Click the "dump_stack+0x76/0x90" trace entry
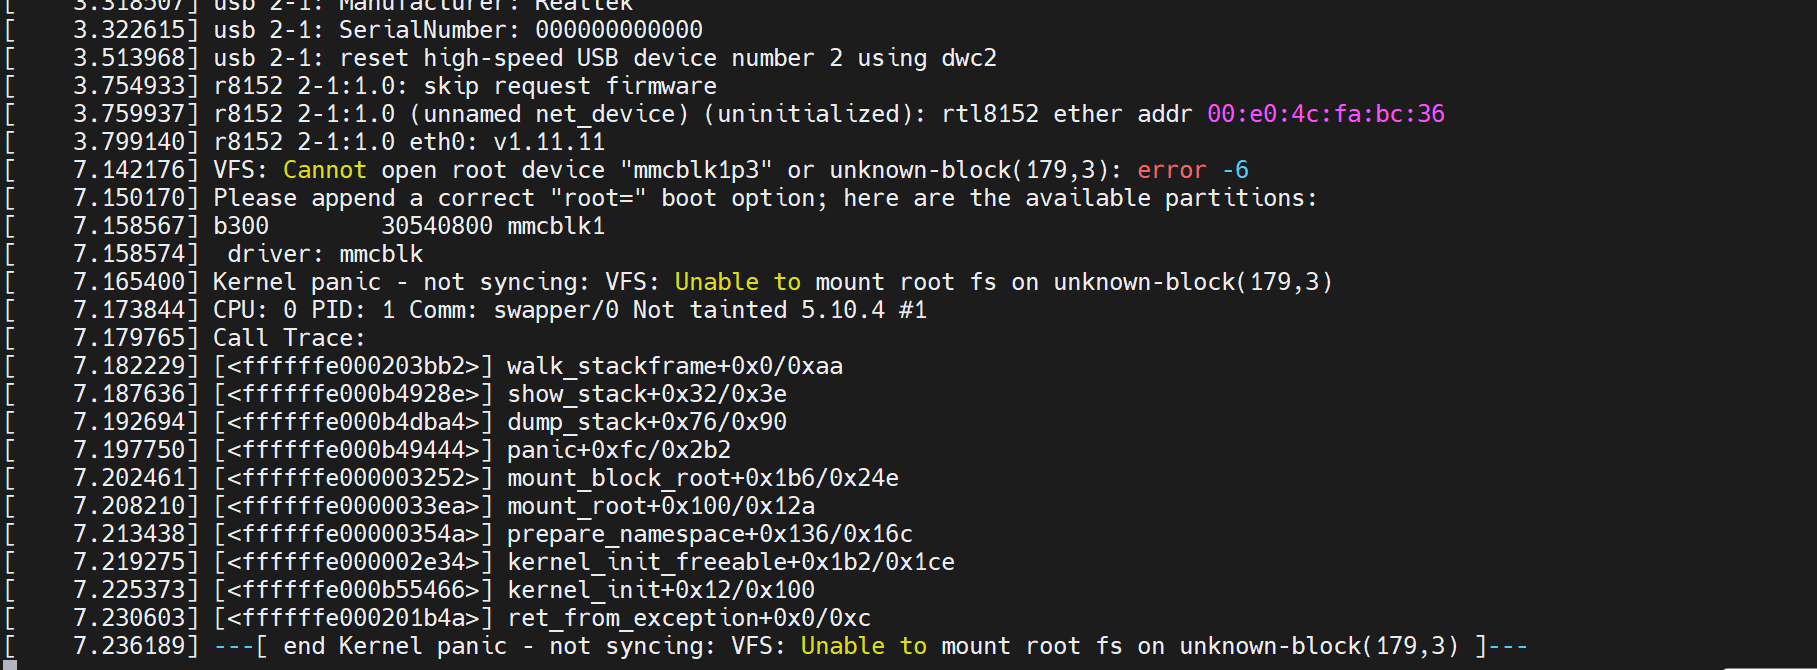Image resolution: width=1817 pixels, height=670 pixels. pos(647,422)
